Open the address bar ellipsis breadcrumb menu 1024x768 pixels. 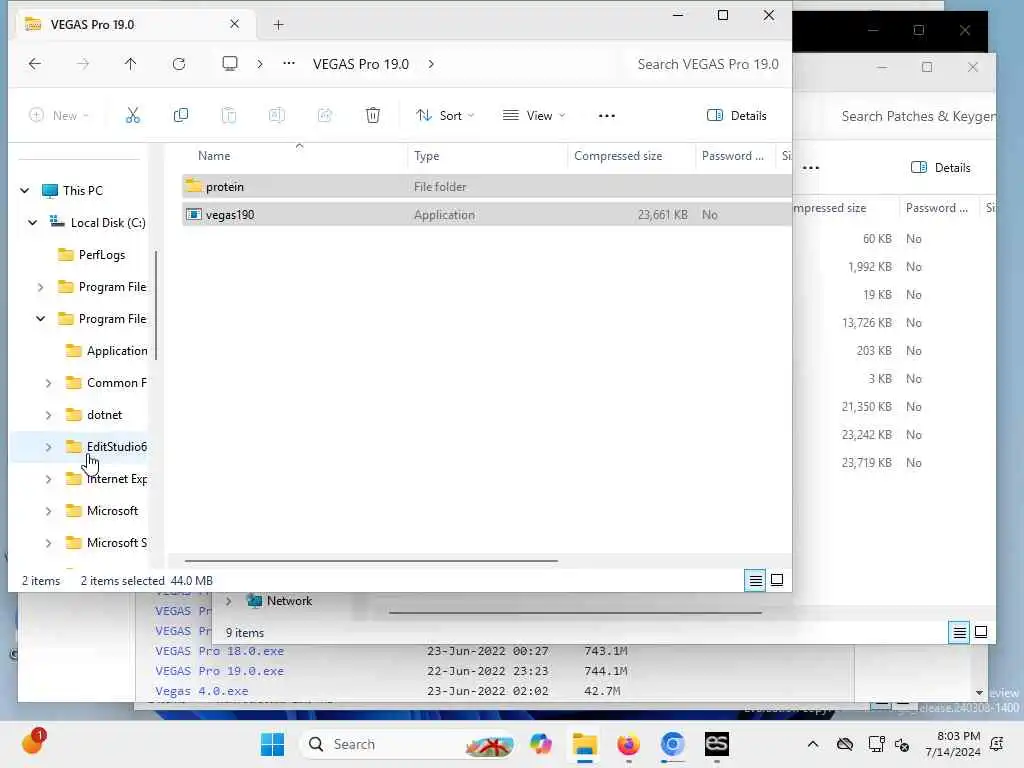(x=289, y=63)
